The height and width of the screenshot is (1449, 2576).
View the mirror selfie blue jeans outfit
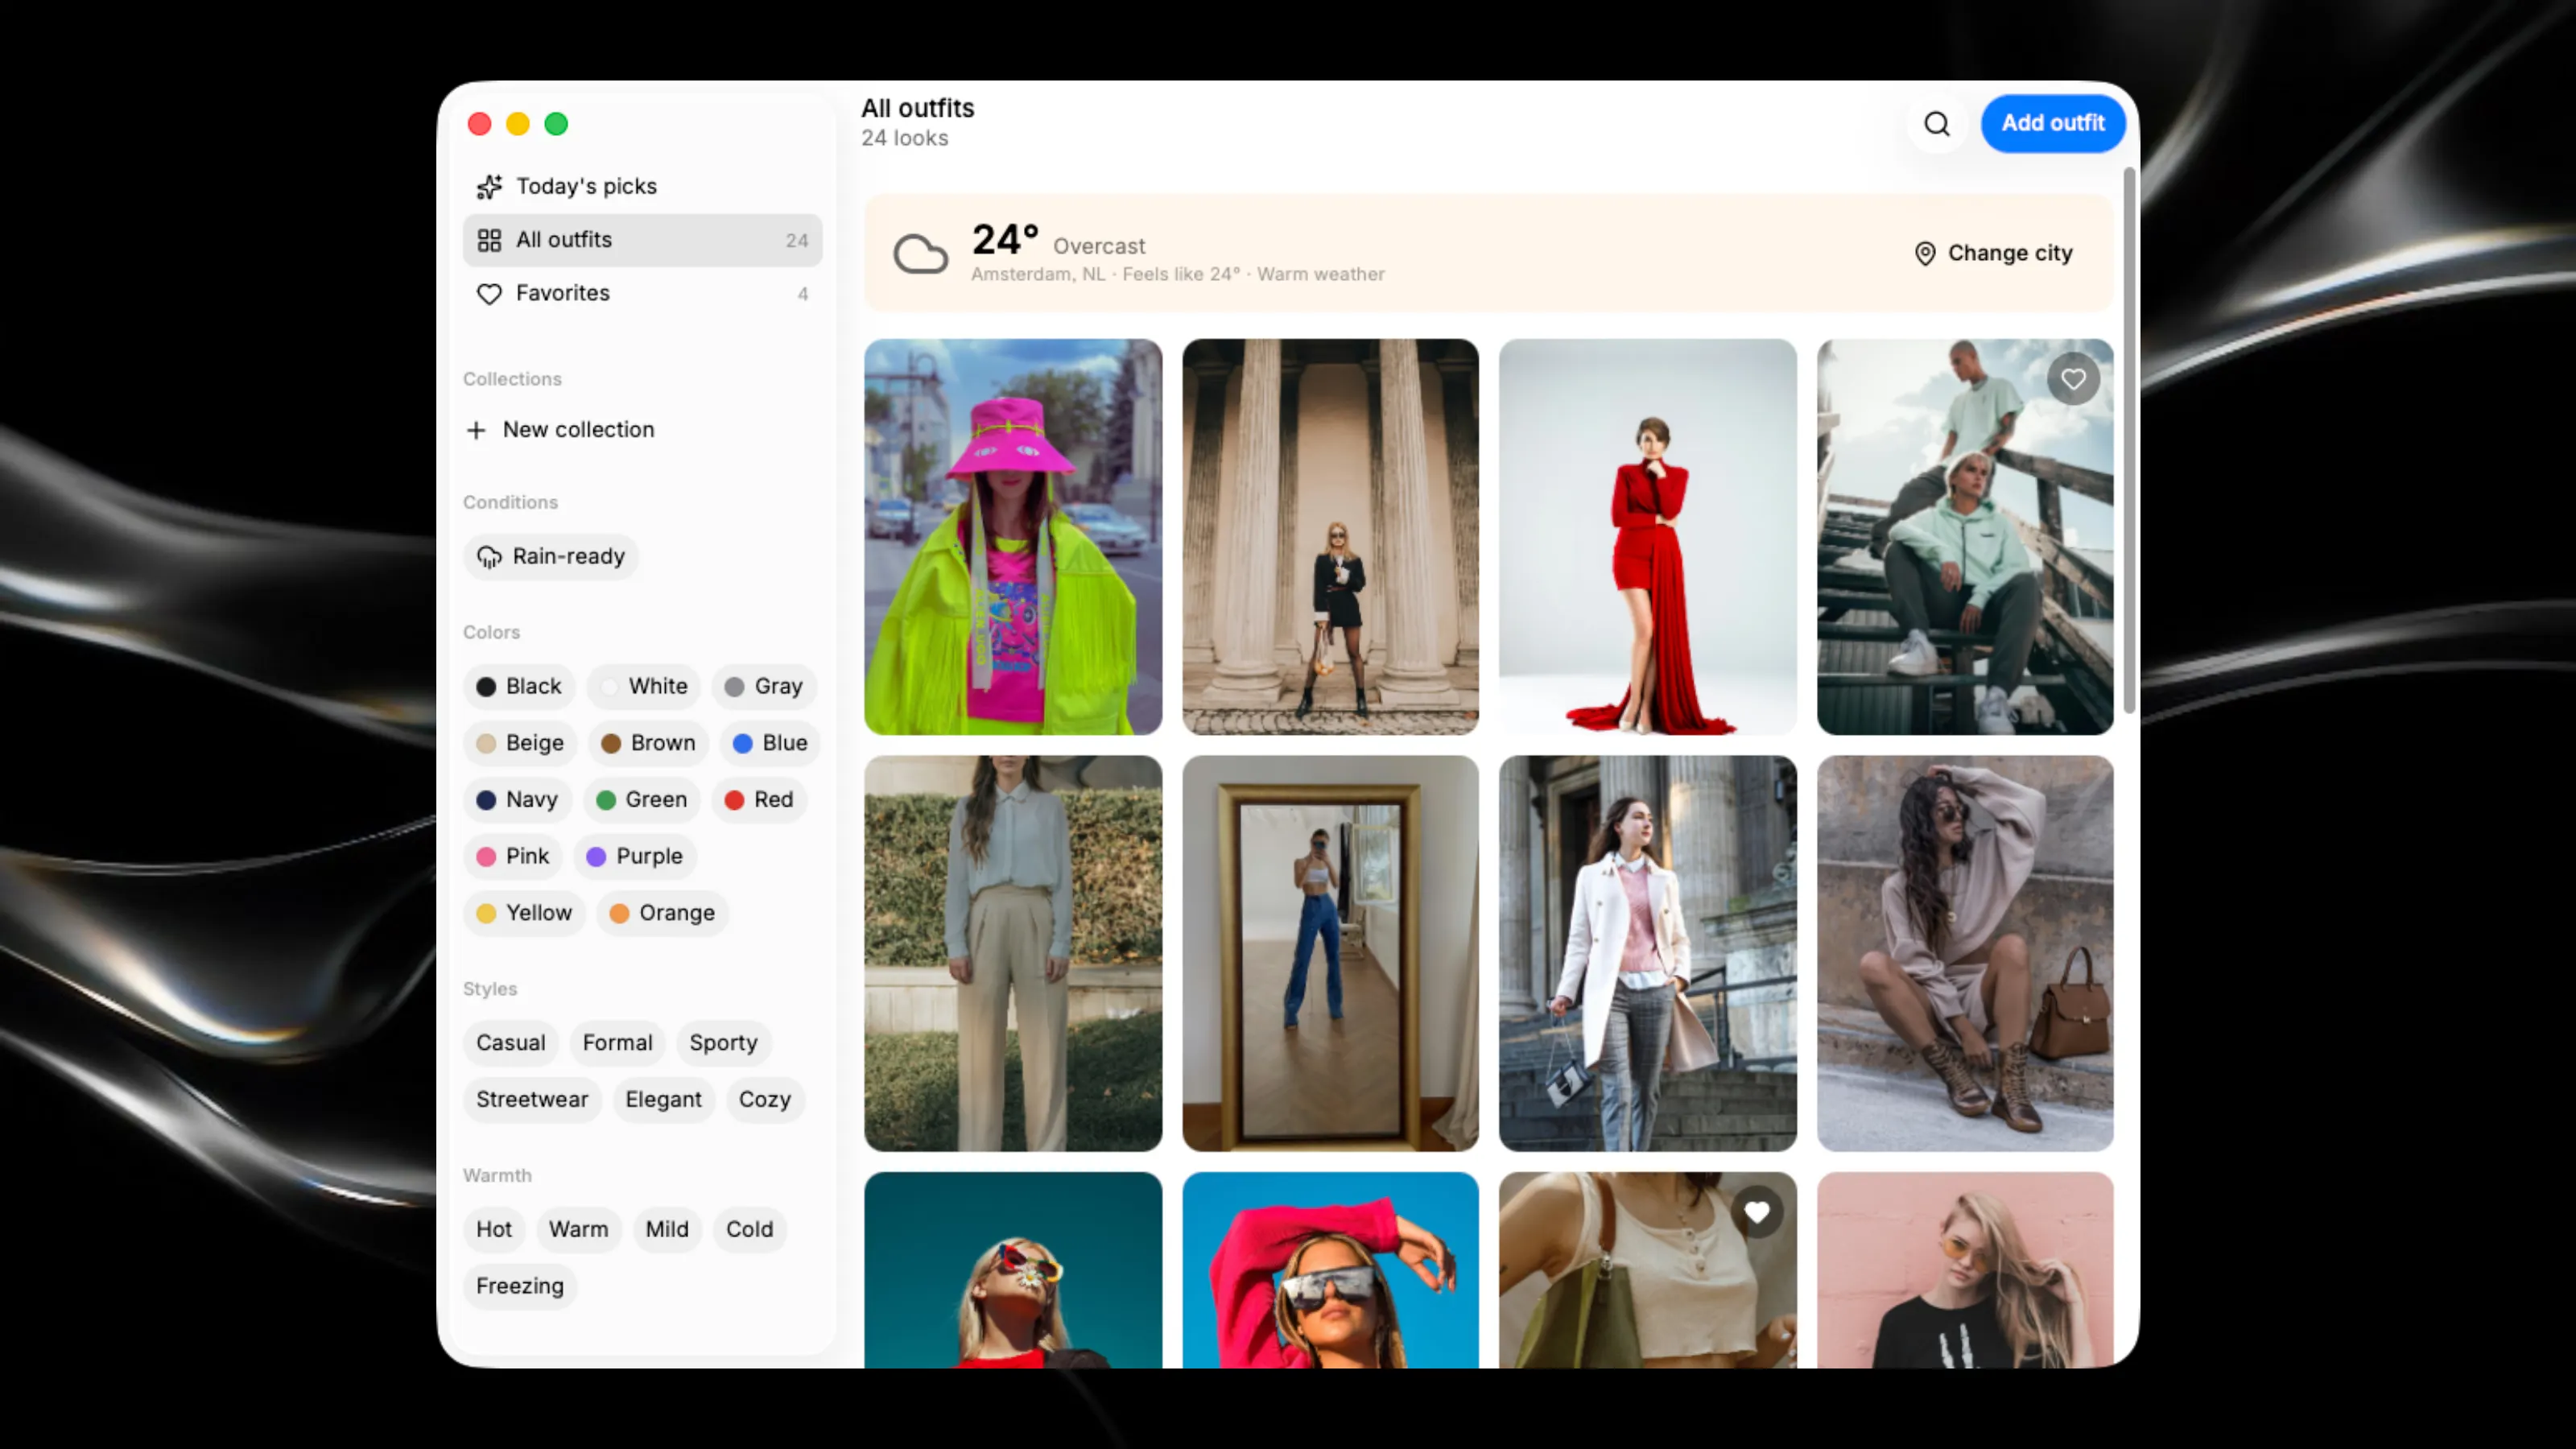click(1330, 954)
